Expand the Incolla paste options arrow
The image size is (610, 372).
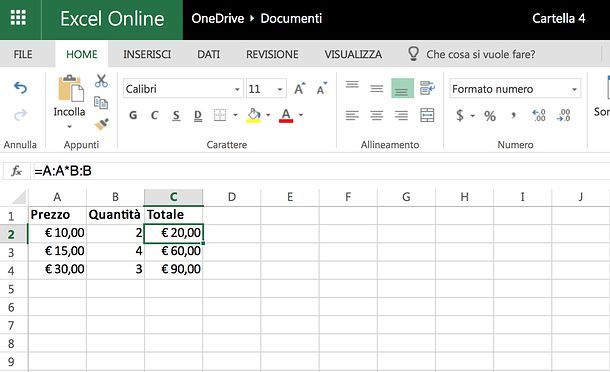(70, 126)
